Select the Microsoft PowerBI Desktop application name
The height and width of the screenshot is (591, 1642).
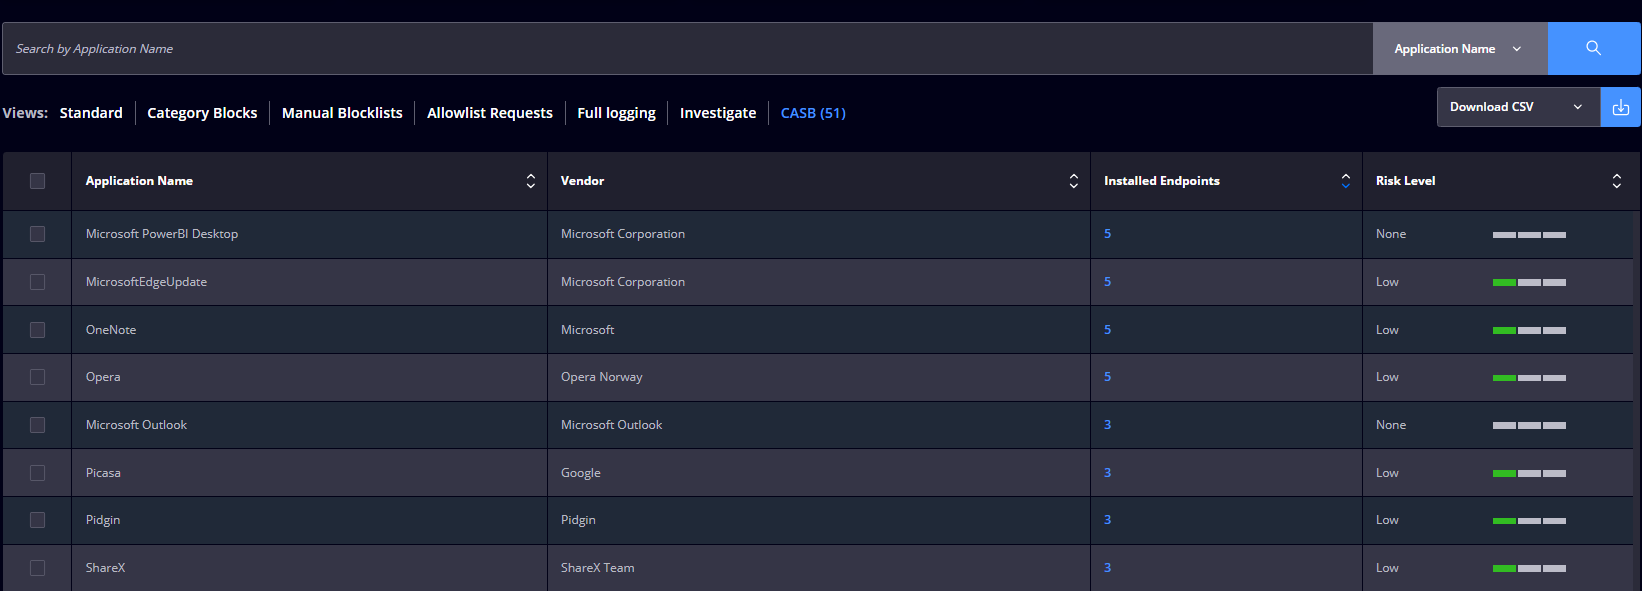pos(162,234)
